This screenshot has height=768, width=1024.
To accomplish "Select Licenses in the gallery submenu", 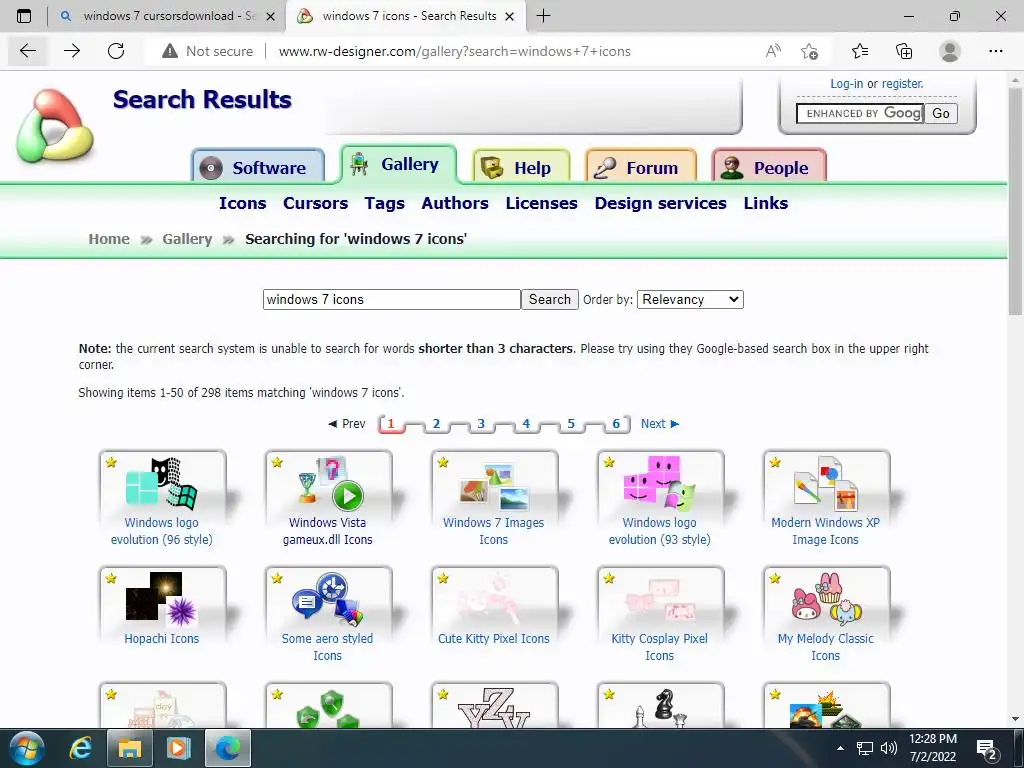I will (541, 203).
